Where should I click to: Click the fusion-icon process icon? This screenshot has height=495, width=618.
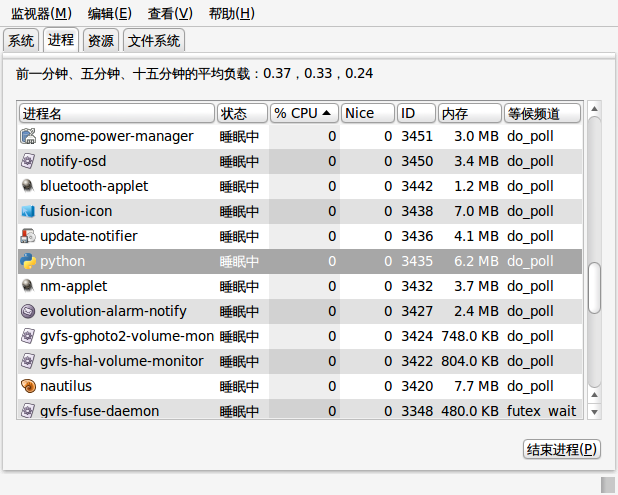[28, 211]
